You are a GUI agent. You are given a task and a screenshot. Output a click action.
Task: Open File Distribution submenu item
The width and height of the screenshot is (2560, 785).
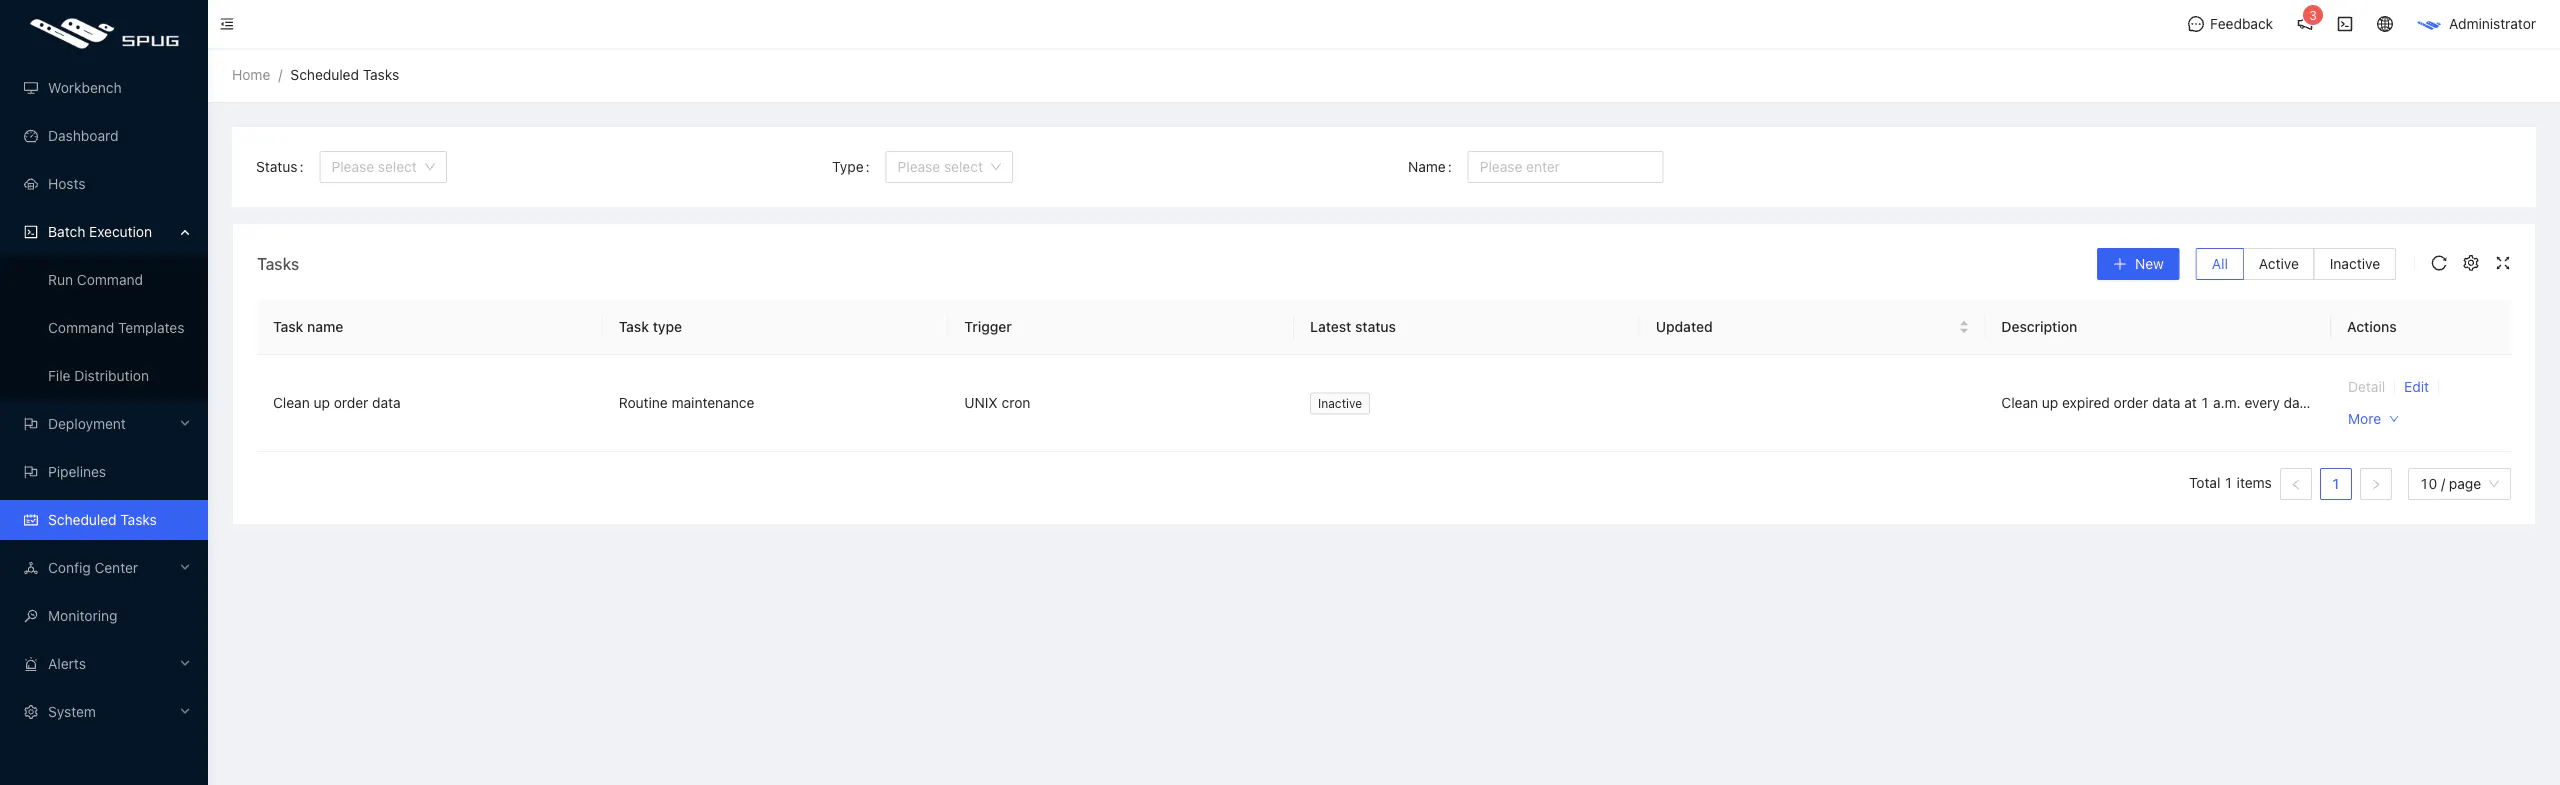(104, 376)
